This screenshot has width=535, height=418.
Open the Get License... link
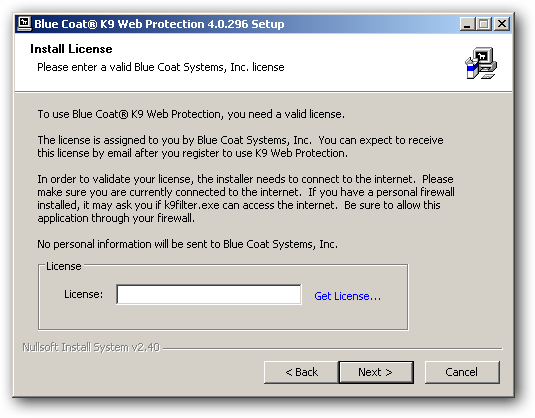pyautogui.click(x=347, y=296)
